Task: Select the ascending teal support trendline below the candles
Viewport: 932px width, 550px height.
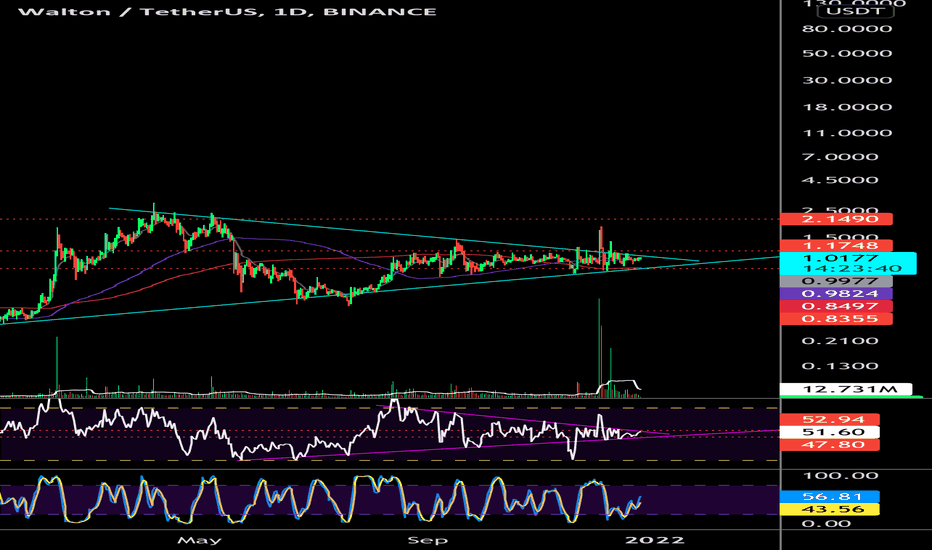Action: [389, 290]
